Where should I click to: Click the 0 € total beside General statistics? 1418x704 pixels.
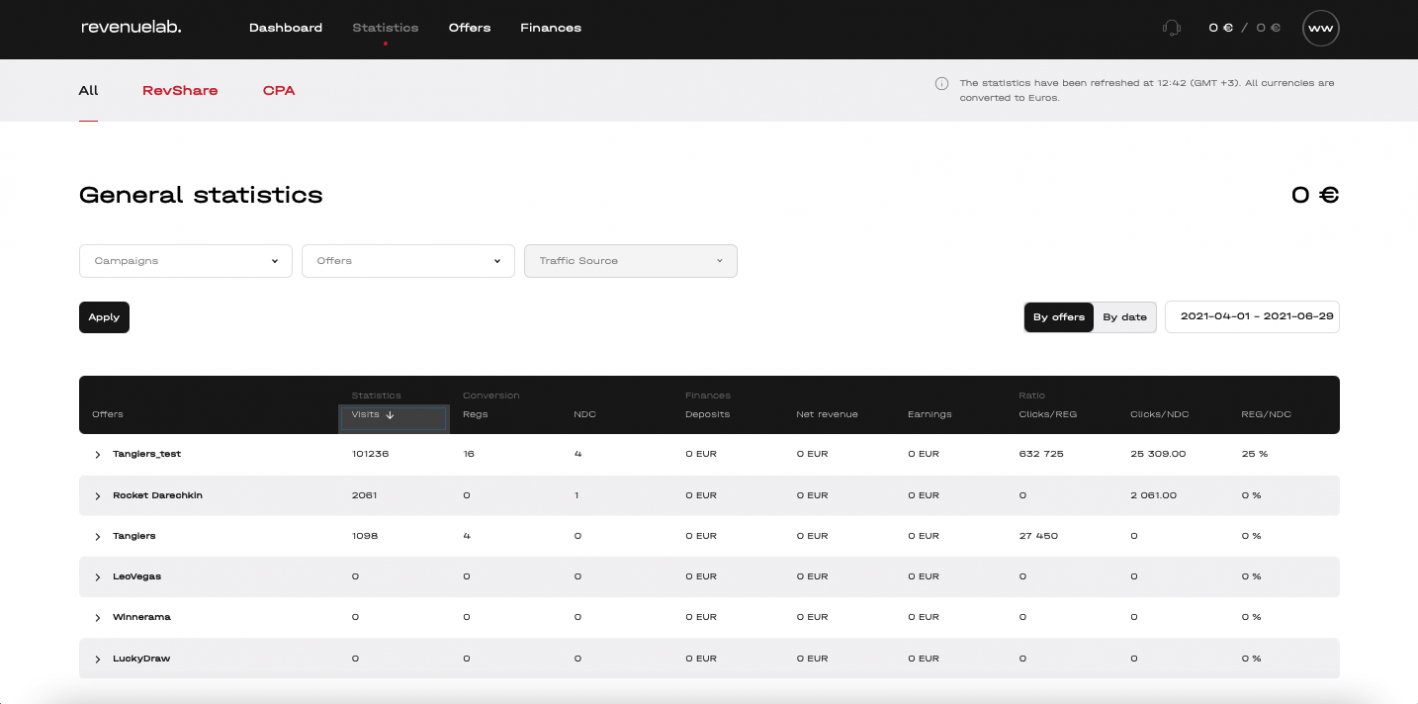pyautogui.click(x=1315, y=195)
